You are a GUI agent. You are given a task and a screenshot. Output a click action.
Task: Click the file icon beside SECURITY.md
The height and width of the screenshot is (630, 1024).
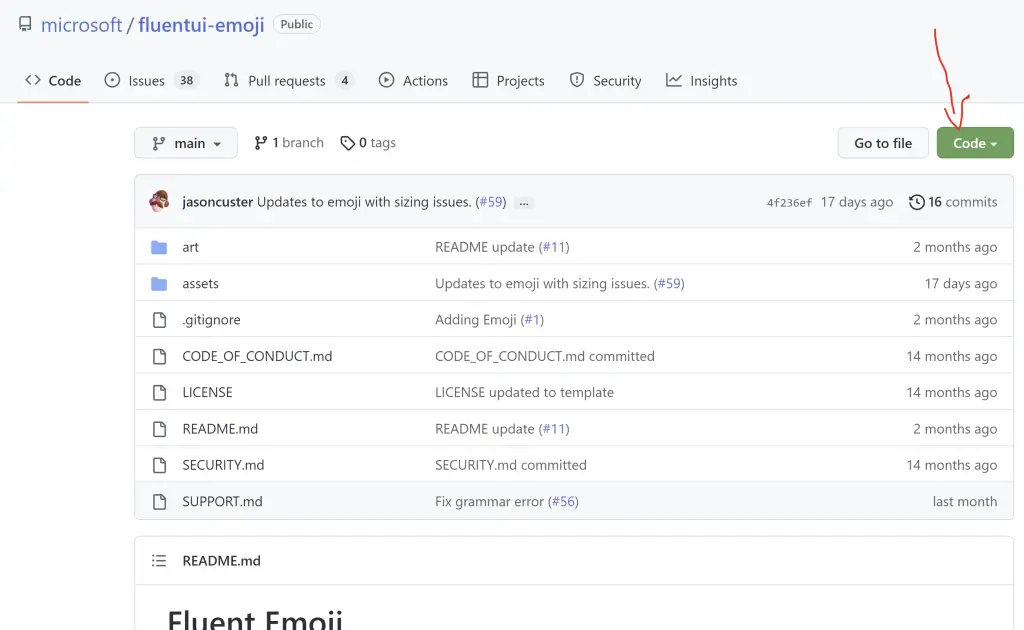pyautogui.click(x=159, y=465)
